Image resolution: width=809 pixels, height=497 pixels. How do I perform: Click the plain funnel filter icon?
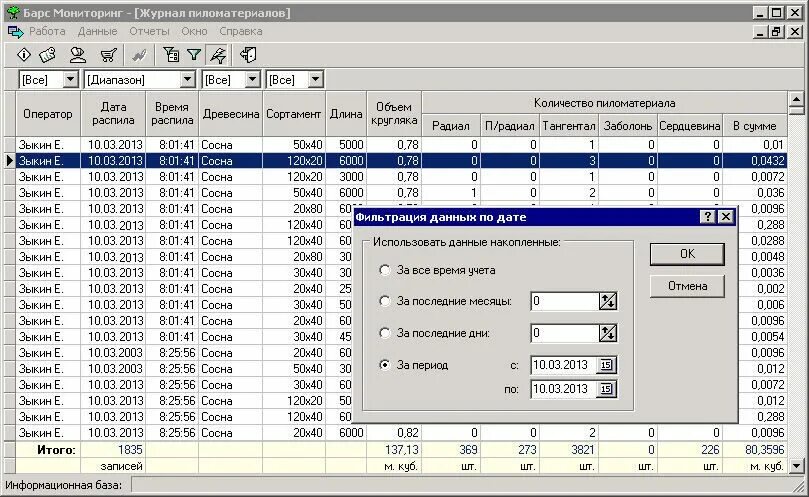coord(193,55)
